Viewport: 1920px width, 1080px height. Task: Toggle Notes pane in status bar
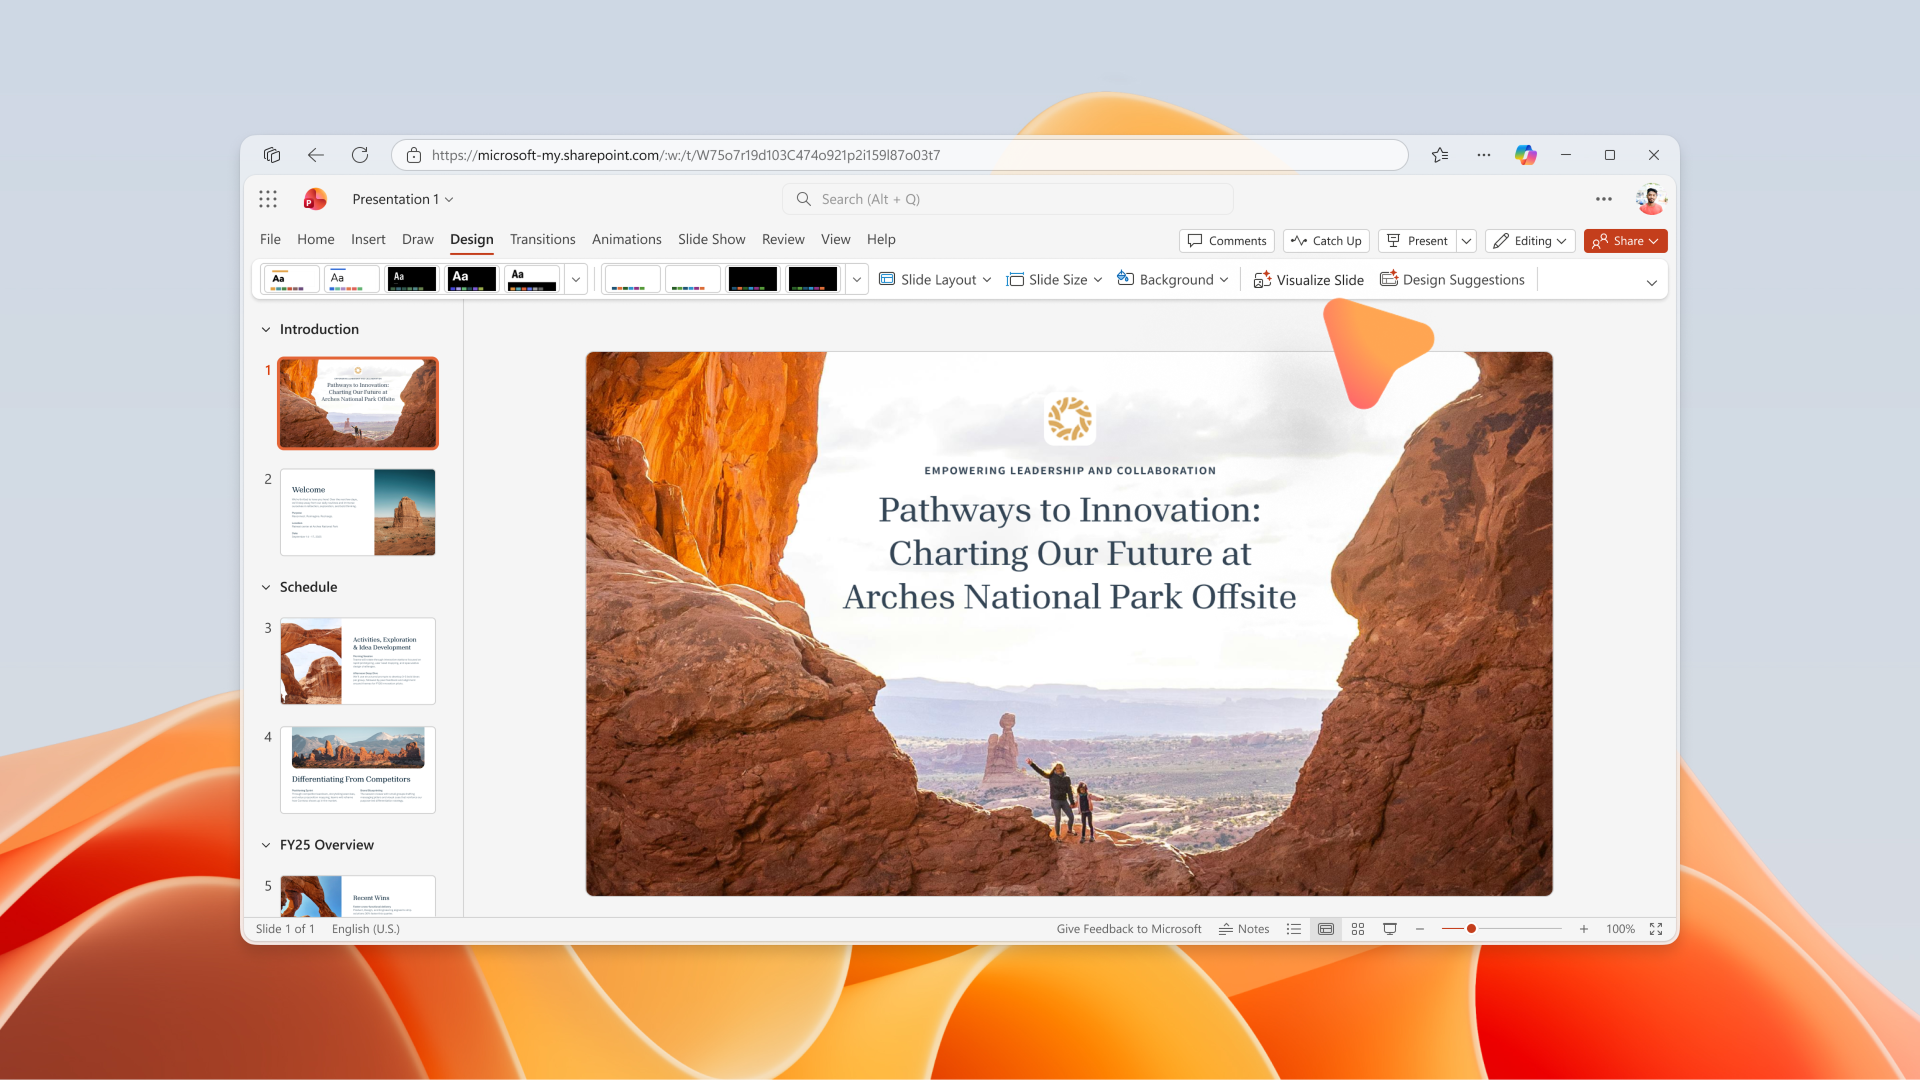click(1244, 929)
